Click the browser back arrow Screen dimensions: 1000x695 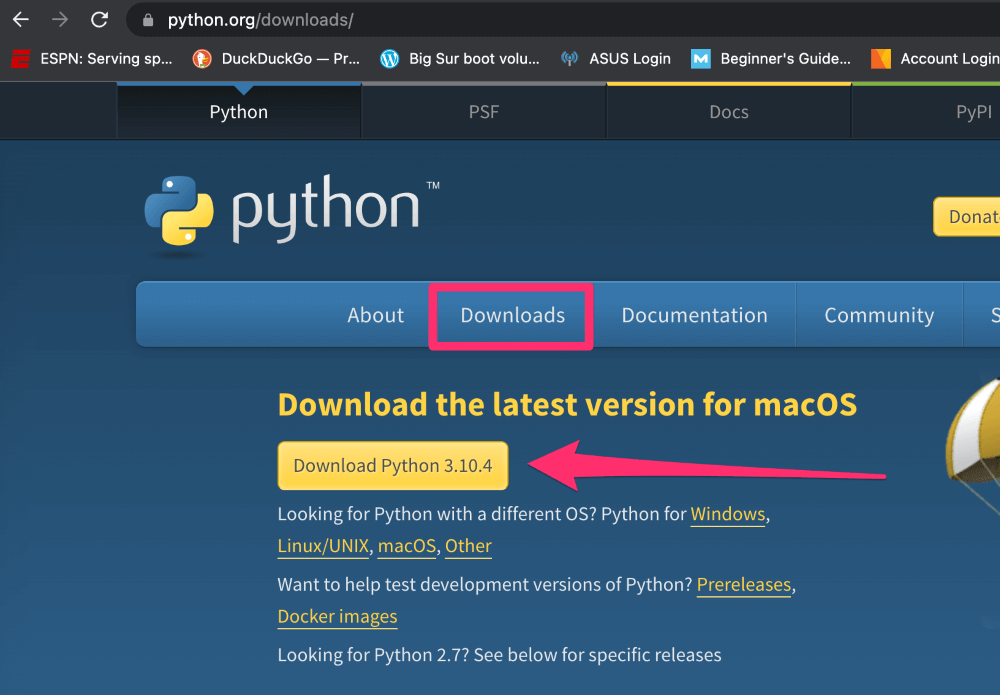[x=22, y=19]
